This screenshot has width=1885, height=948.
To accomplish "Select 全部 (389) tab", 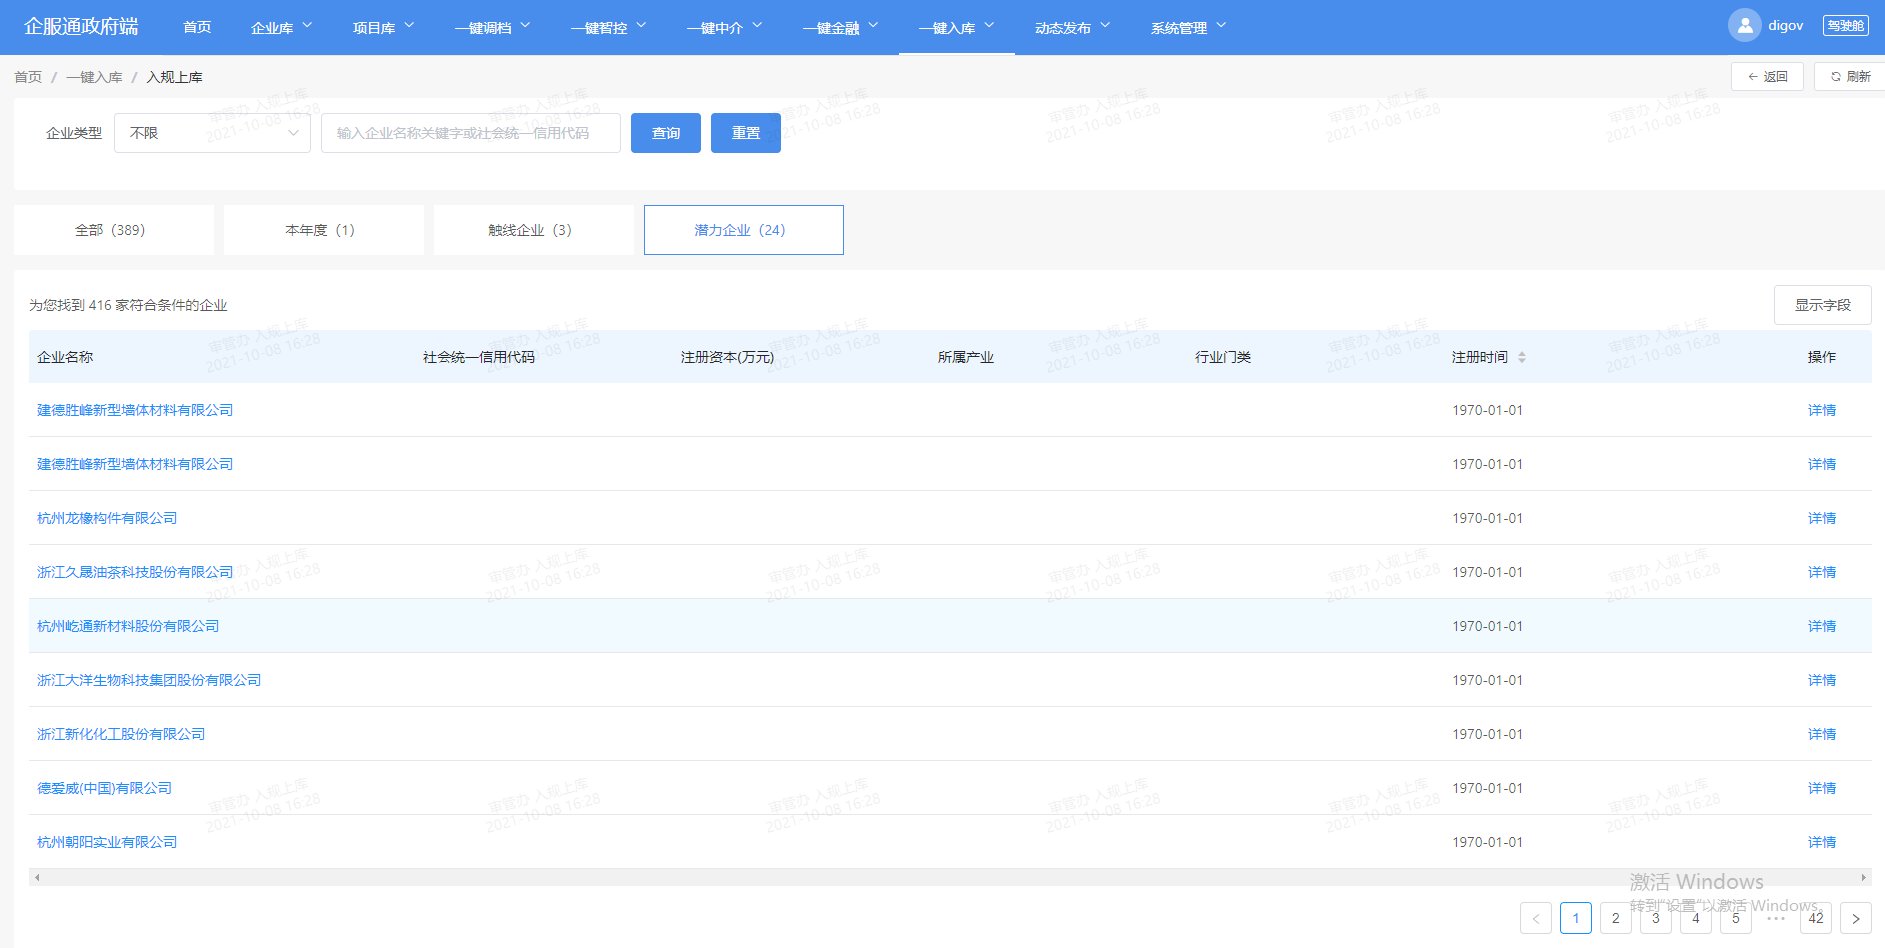I will (x=114, y=230).
